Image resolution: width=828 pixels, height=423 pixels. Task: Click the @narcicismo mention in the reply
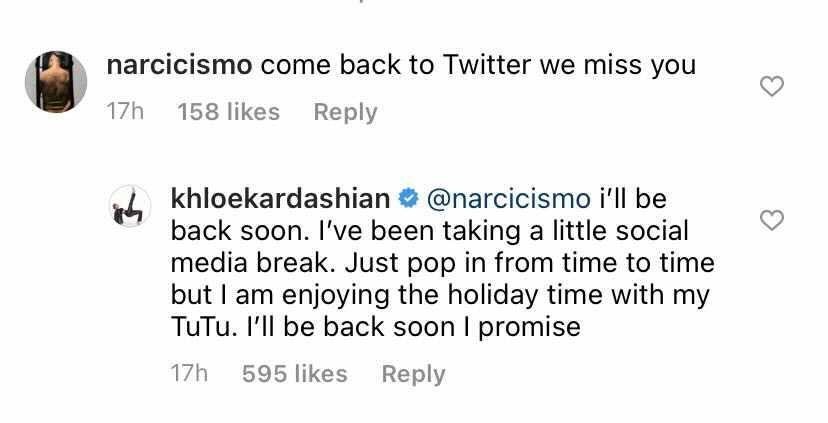tap(508, 199)
